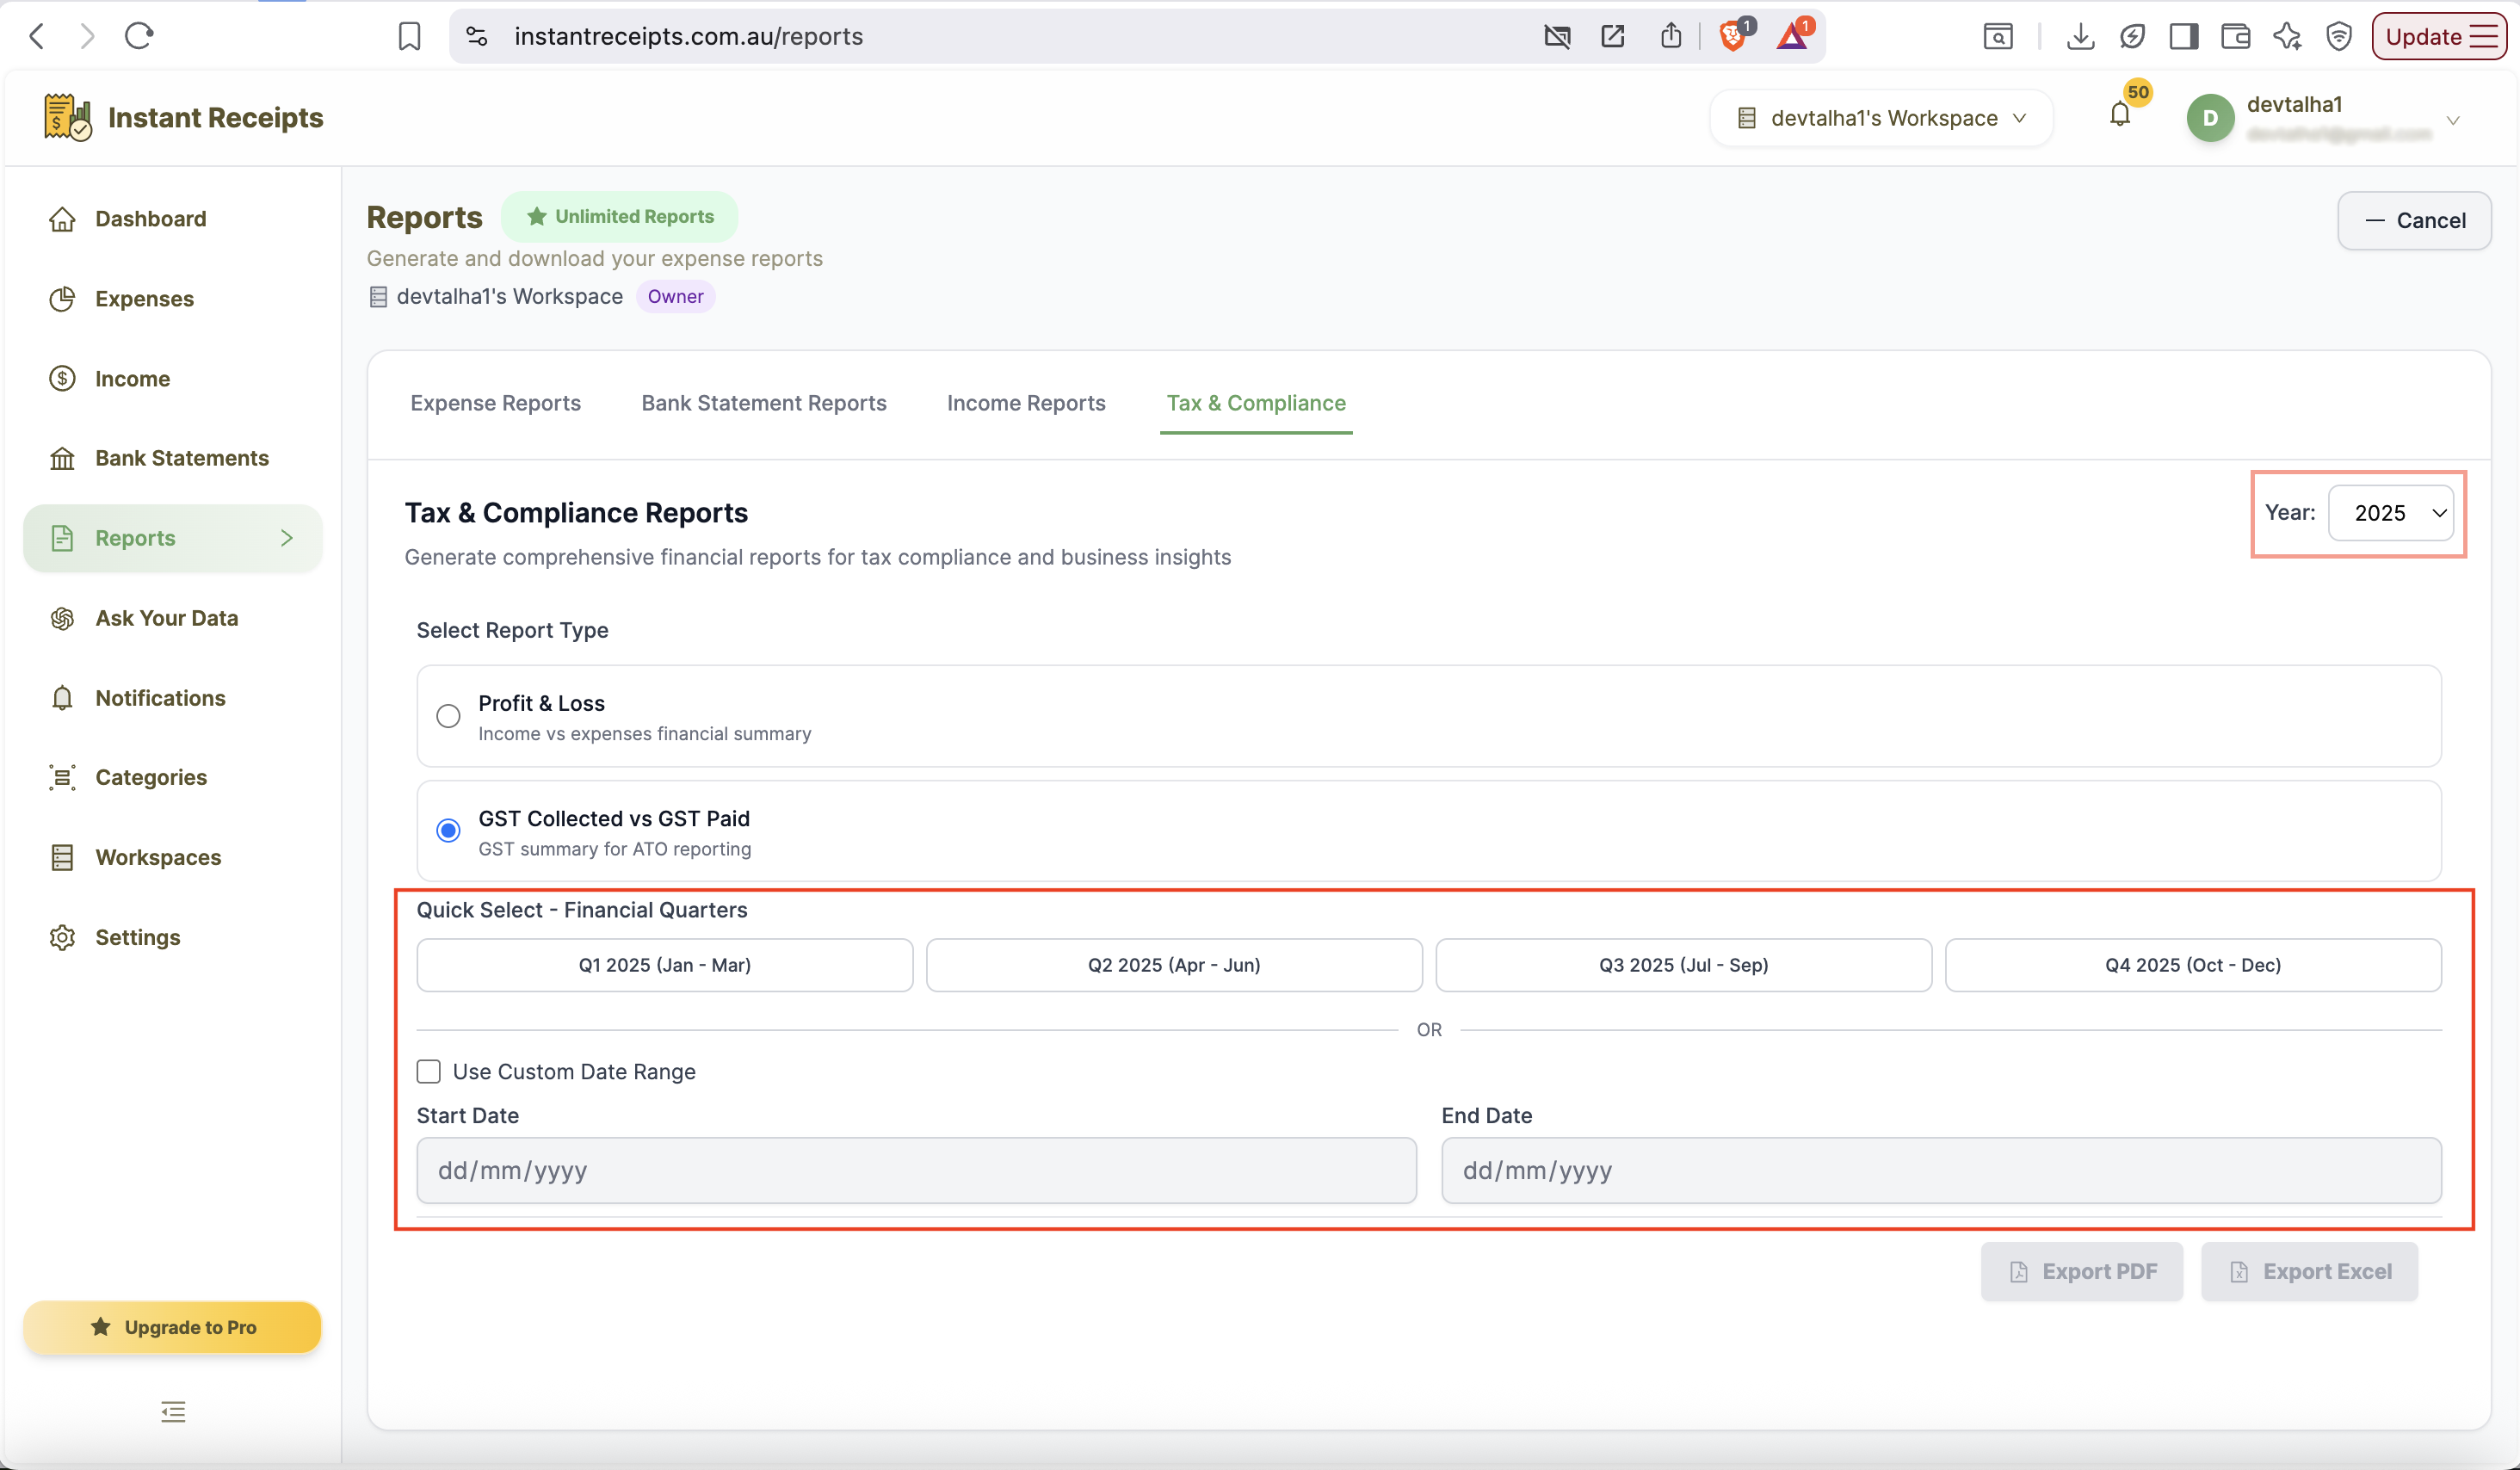Image resolution: width=2520 pixels, height=1470 pixels.
Task: Click the browser address bar URL
Action: (688, 37)
